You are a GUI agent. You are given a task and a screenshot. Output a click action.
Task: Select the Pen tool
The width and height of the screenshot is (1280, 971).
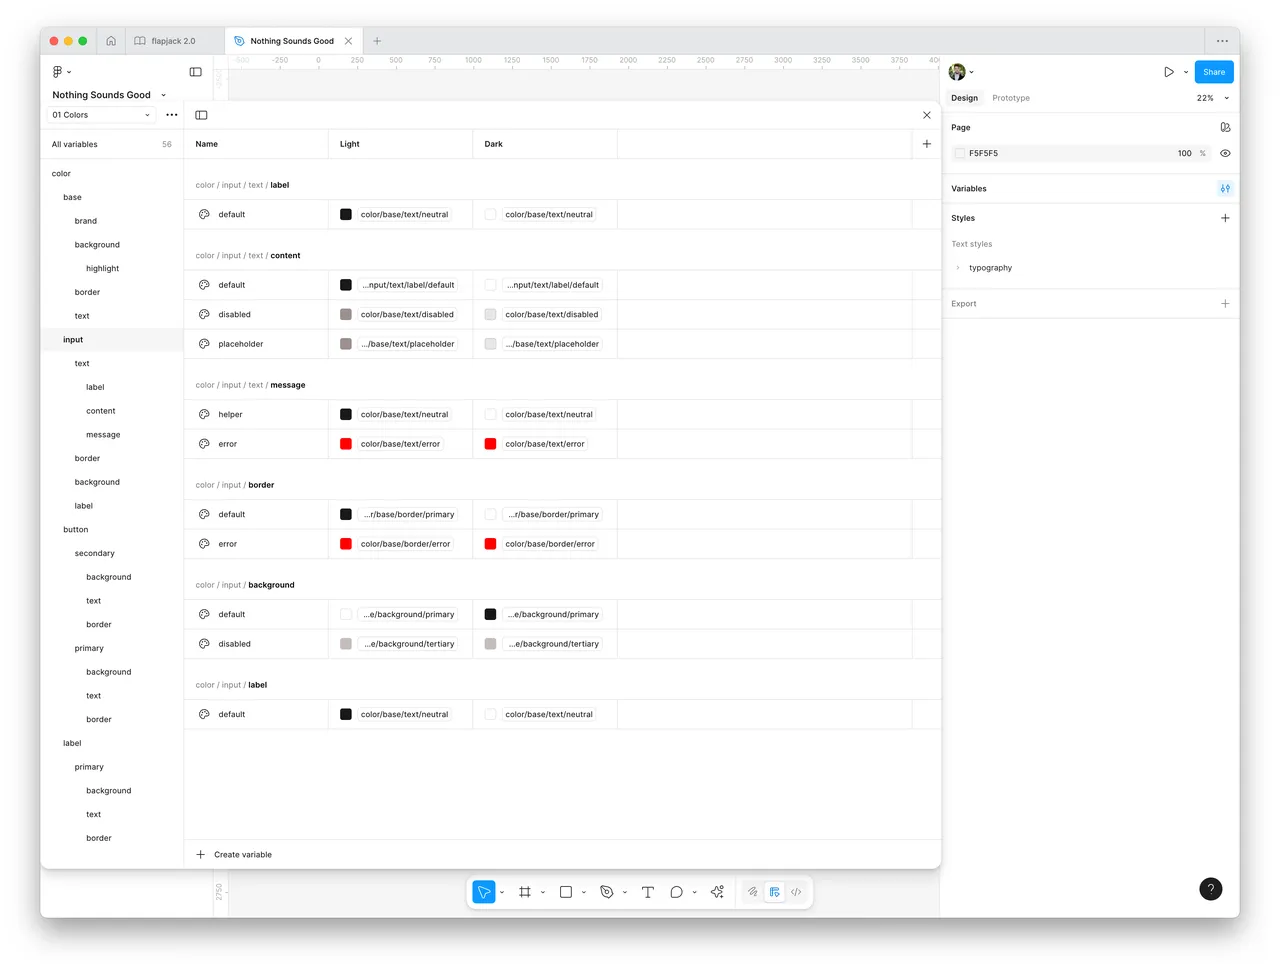click(607, 892)
